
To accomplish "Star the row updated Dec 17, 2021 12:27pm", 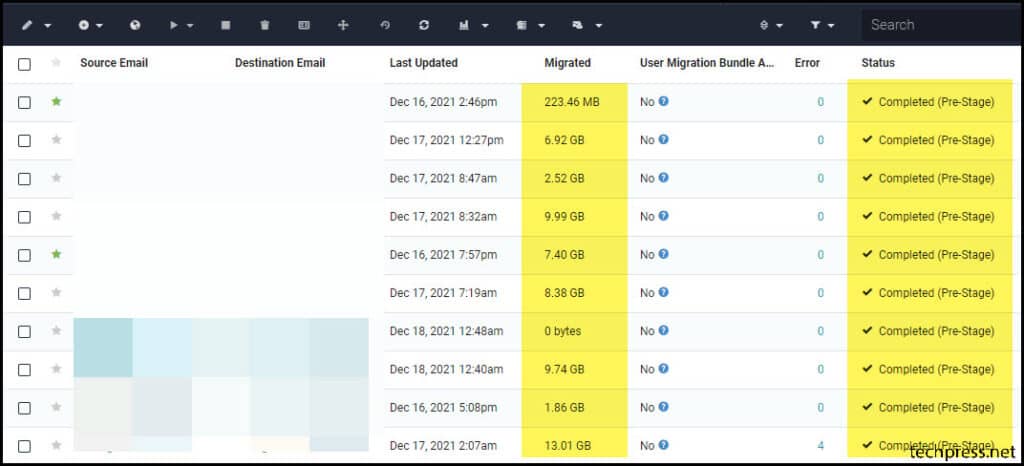I will pos(56,139).
